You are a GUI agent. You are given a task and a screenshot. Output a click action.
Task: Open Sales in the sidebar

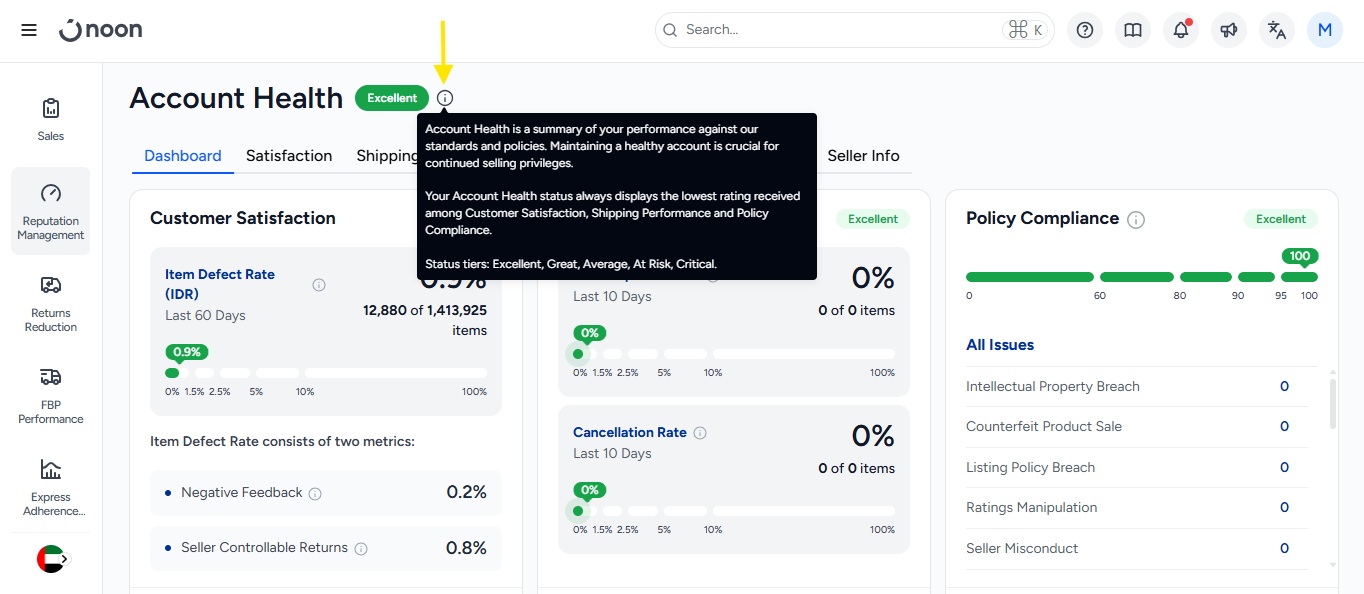tap(51, 119)
